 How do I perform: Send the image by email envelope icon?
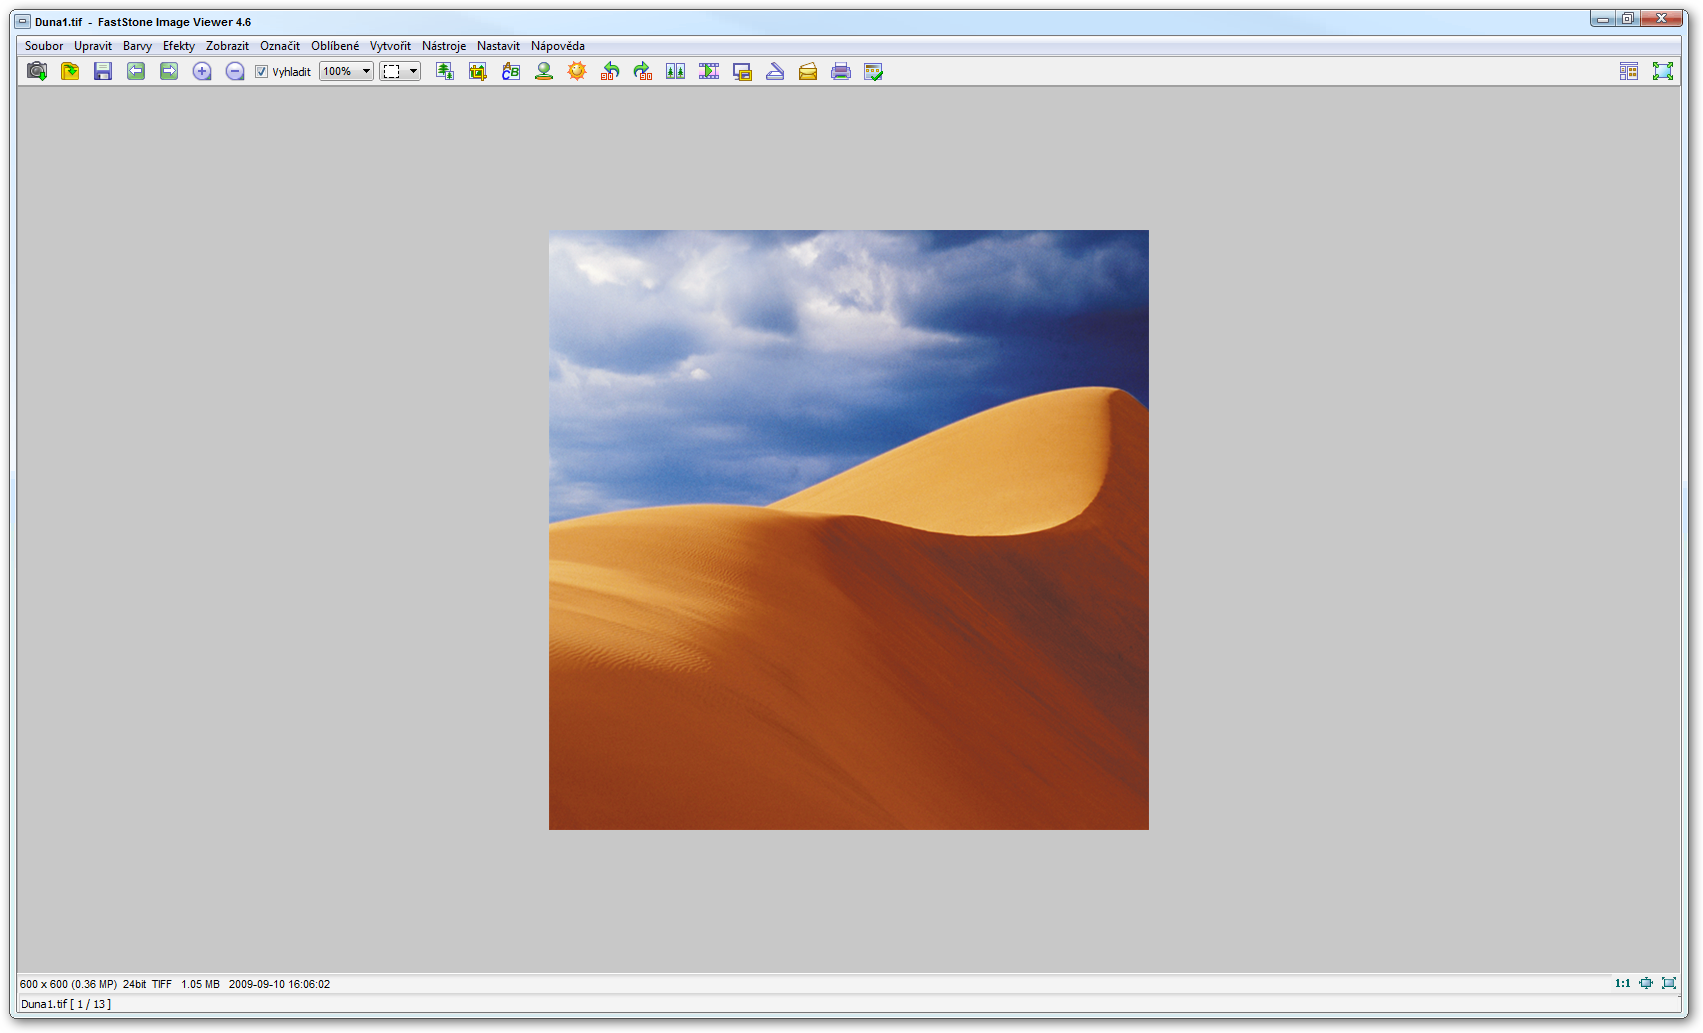click(x=808, y=71)
